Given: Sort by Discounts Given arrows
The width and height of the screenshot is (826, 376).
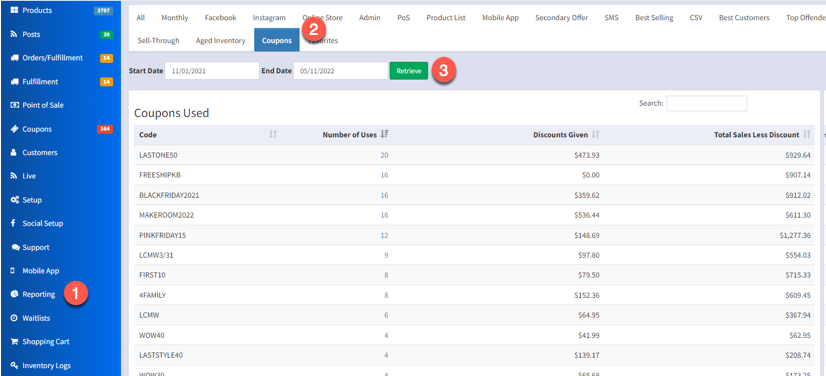Looking at the screenshot, I should click(x=595, y=135).
